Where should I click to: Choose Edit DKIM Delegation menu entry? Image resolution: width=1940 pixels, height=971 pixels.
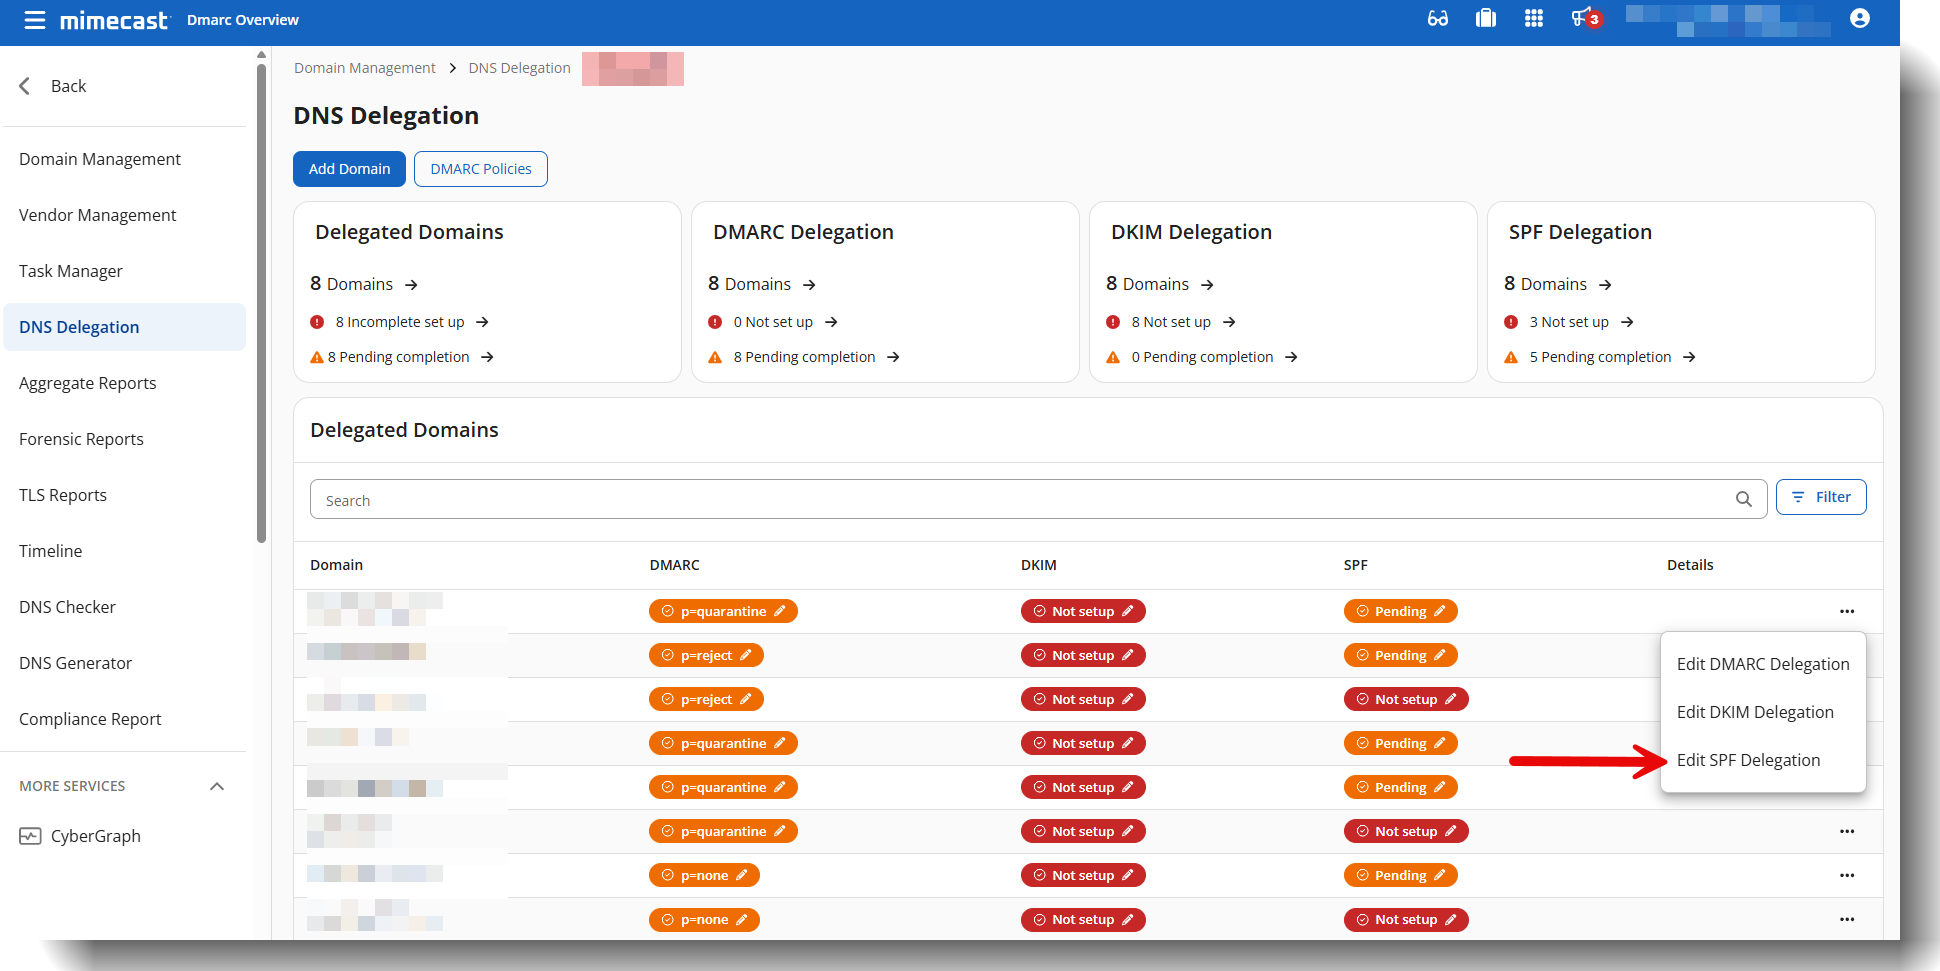(1754, 712)
